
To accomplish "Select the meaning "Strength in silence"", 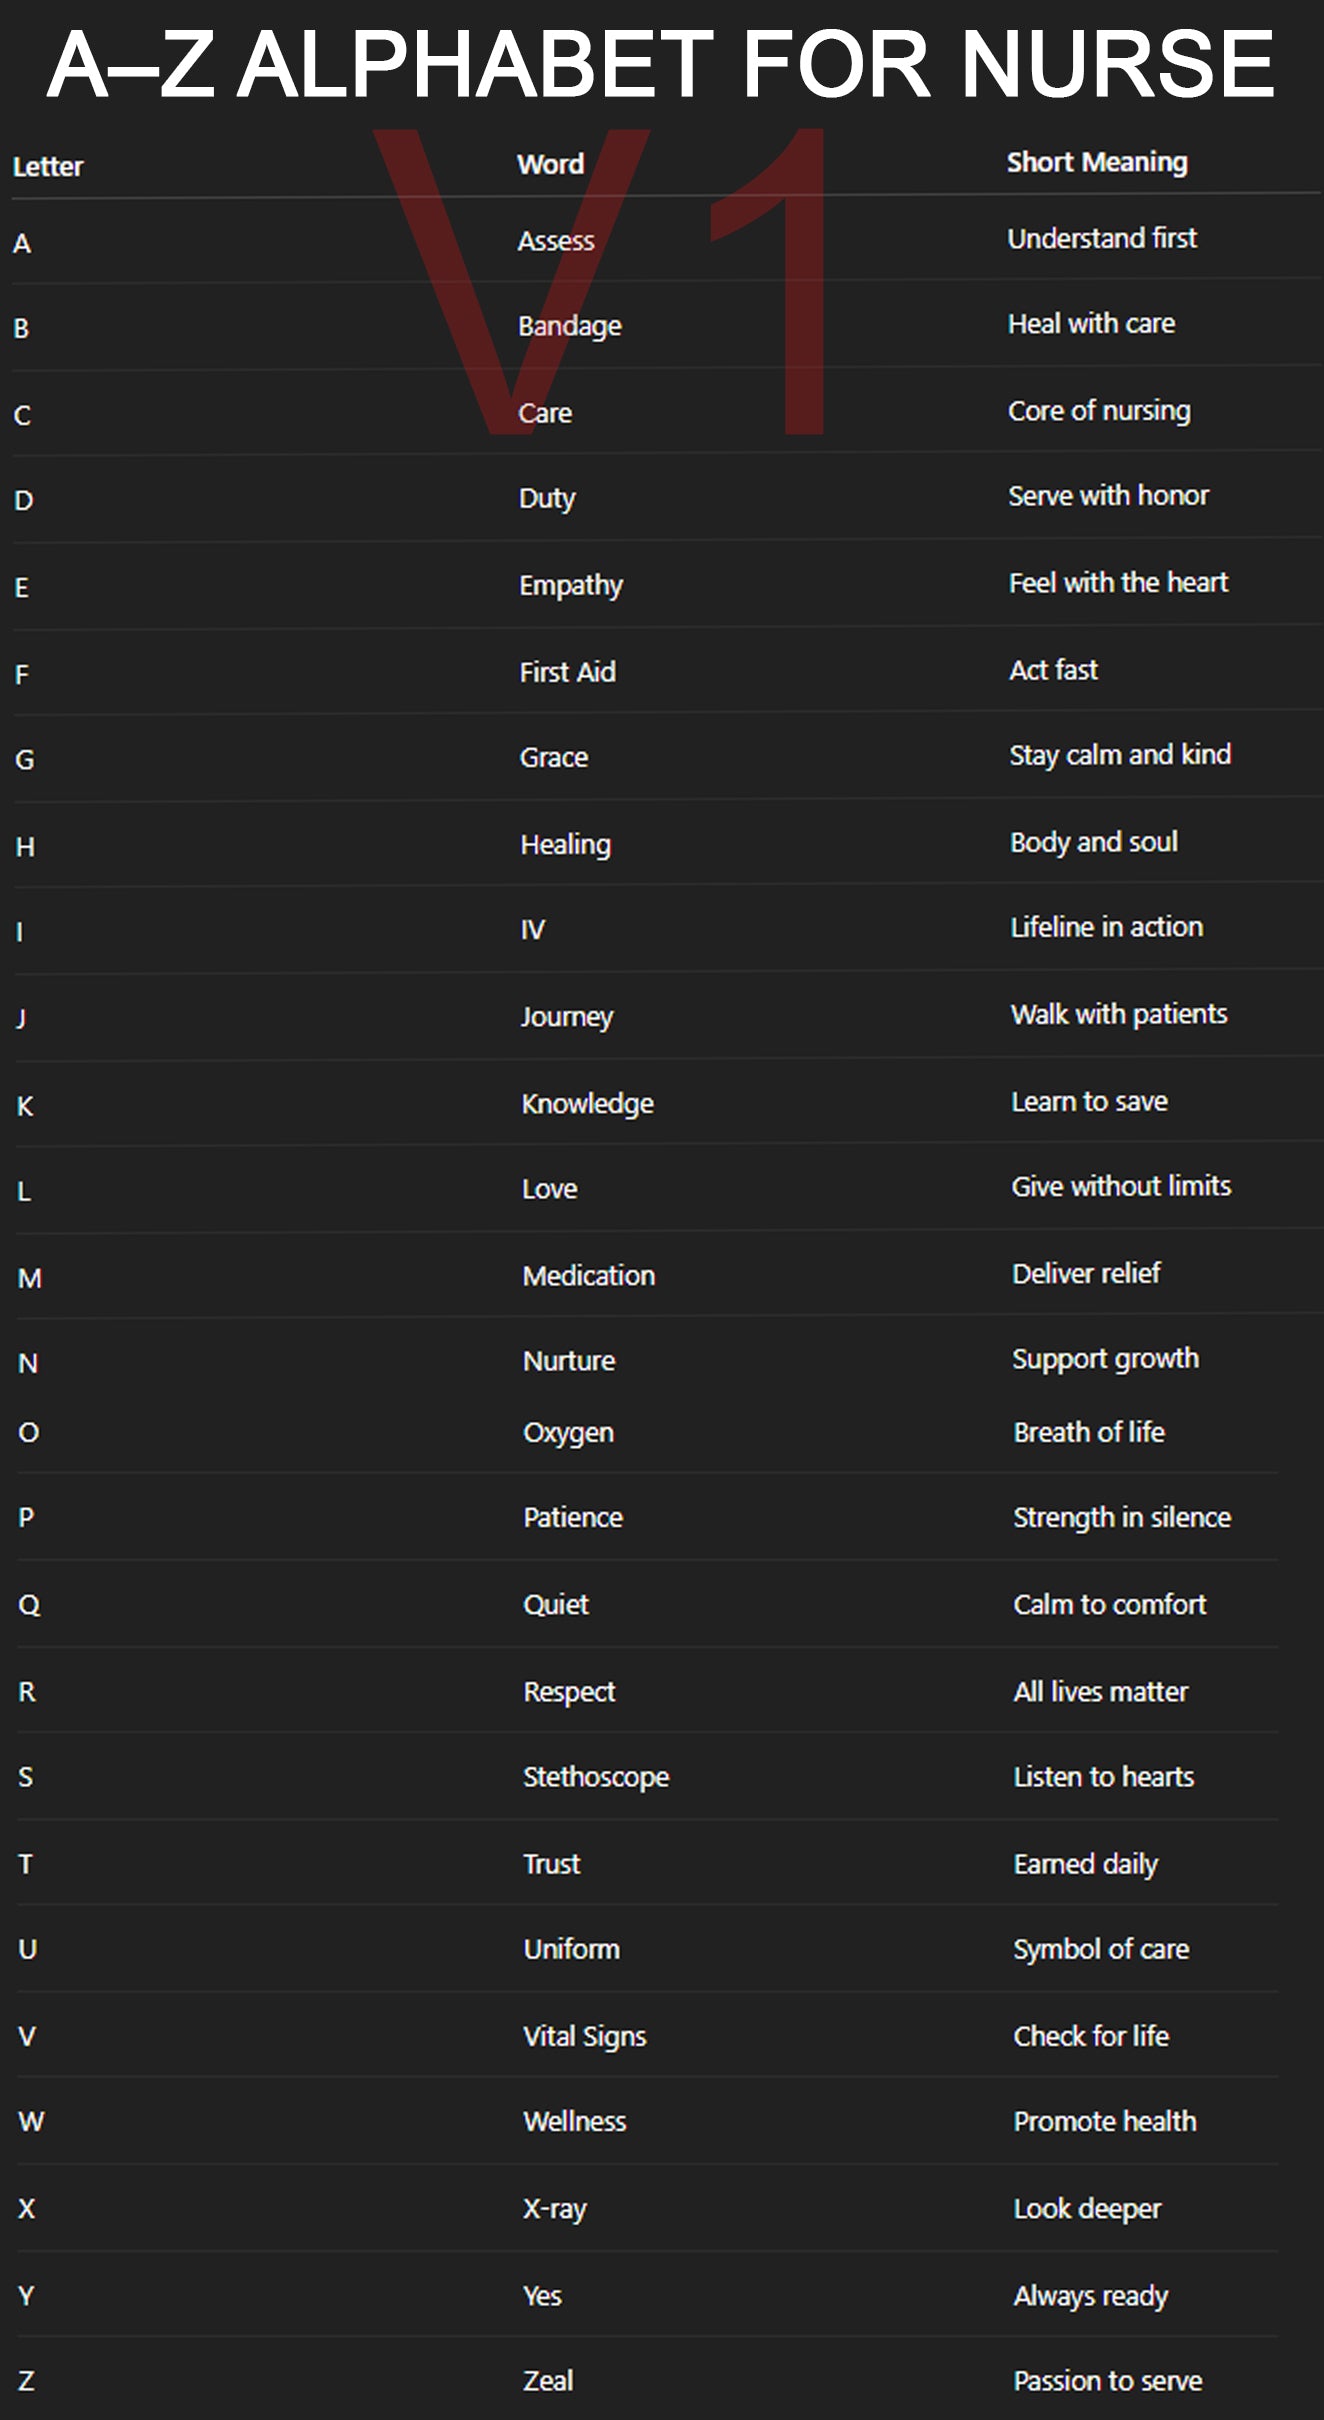I will pyautogui.click(x=1122, y=1517).
